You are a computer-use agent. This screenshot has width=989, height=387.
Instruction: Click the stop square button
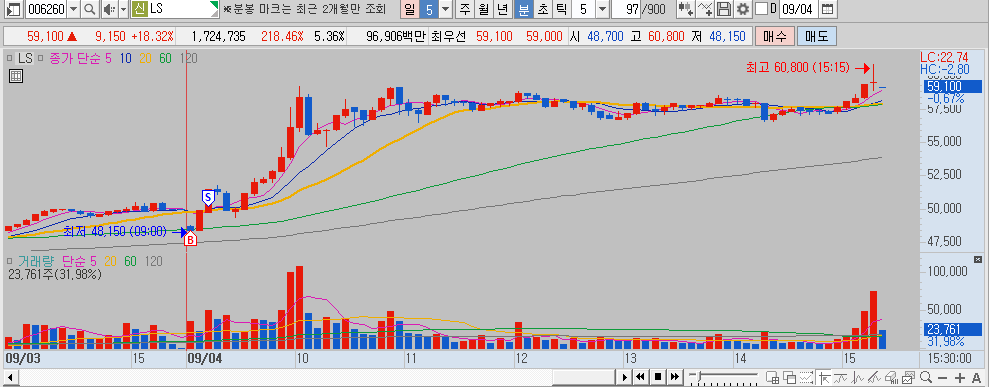coord(658,377)
